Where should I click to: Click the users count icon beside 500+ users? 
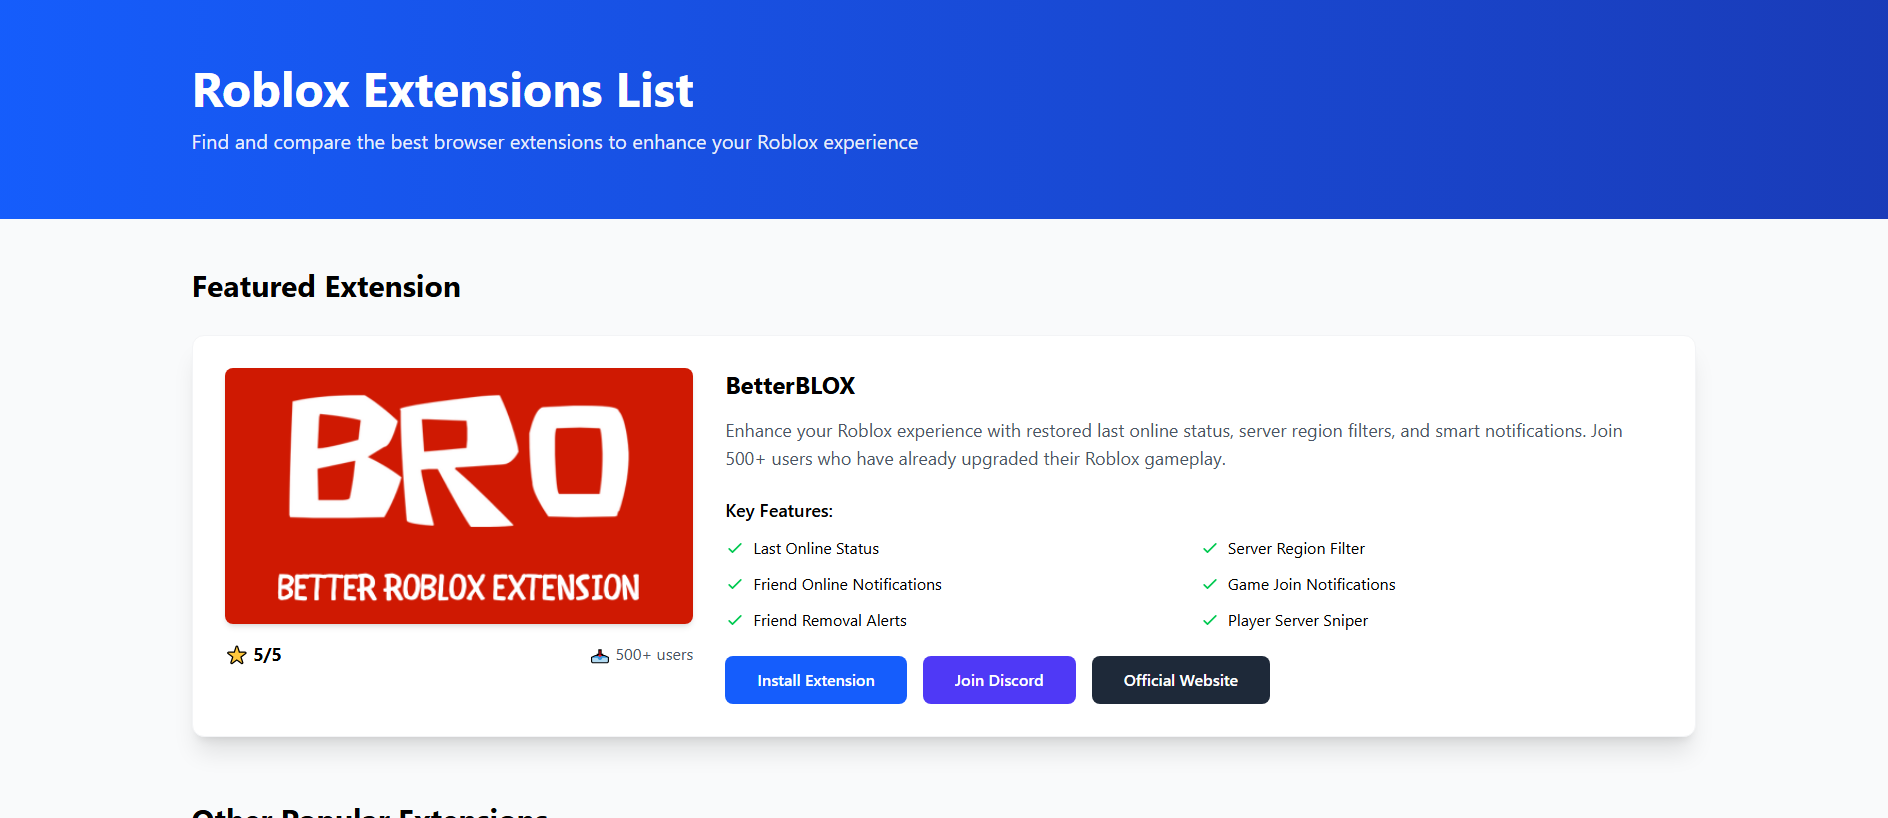pos(600,656)
